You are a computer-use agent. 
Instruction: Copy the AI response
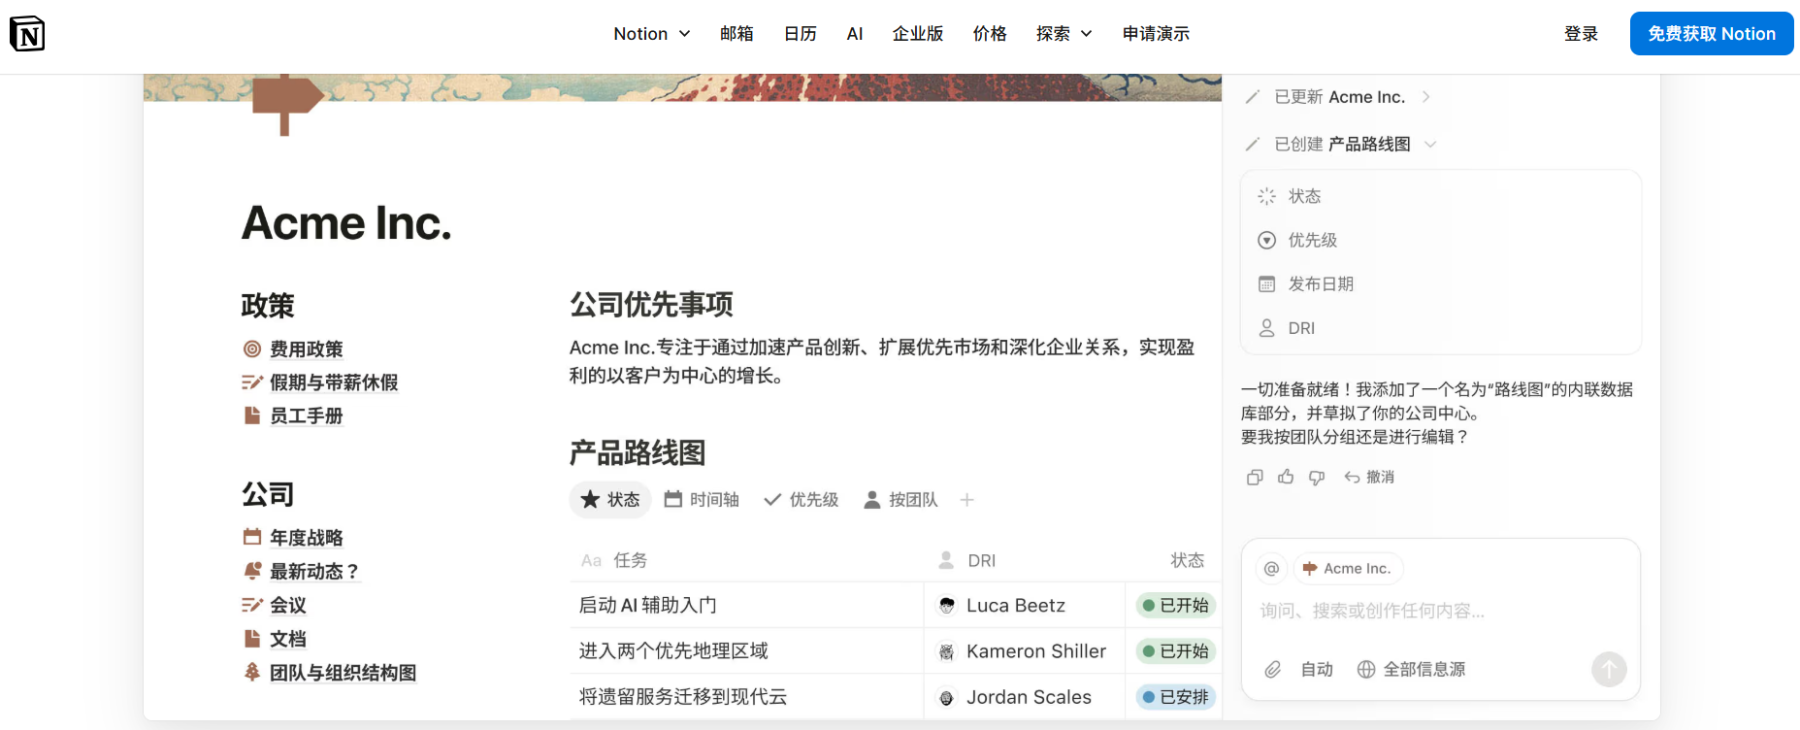(x=1255, y=477)
